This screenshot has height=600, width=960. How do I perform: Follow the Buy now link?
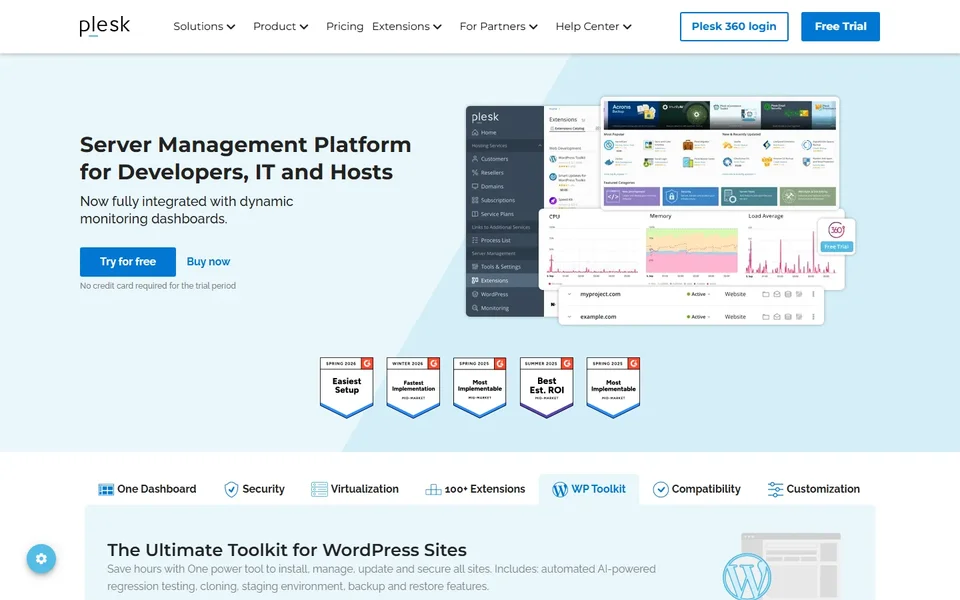tap(208, 261)
